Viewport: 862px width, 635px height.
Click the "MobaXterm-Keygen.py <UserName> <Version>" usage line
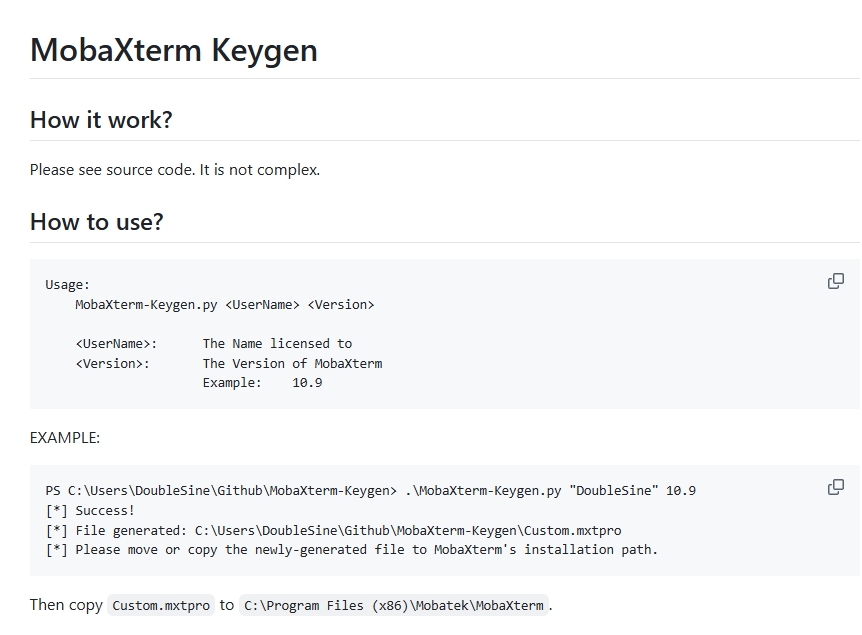click(225, 305)
